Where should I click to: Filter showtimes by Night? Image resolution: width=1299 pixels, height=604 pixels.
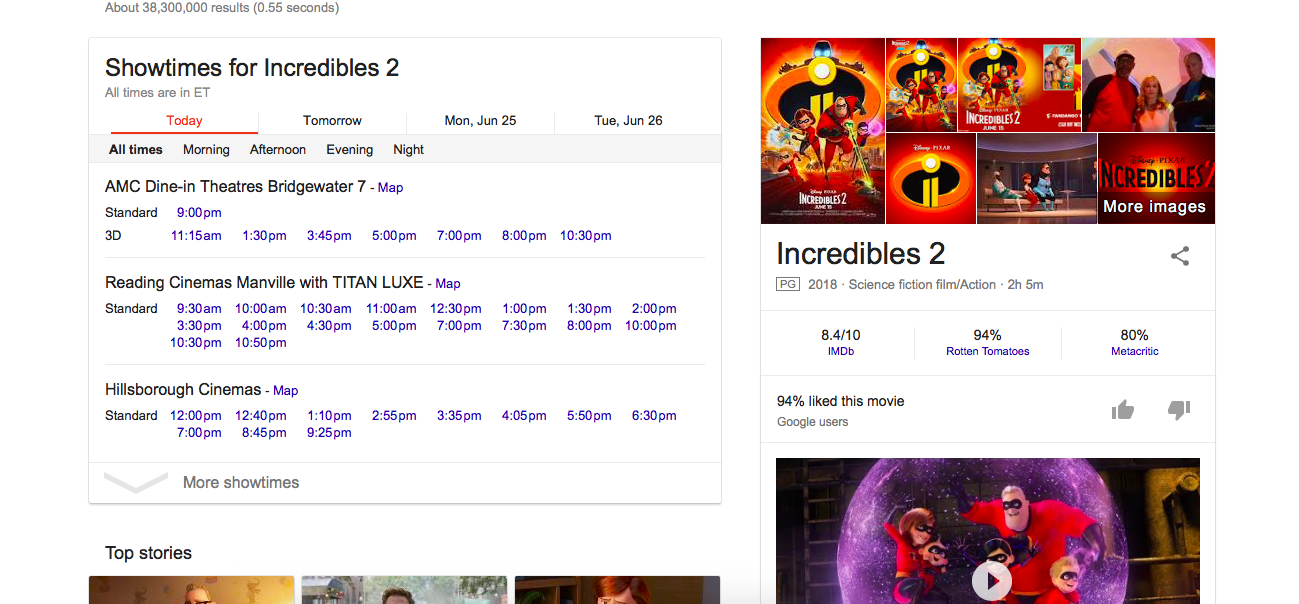point(408,150)
